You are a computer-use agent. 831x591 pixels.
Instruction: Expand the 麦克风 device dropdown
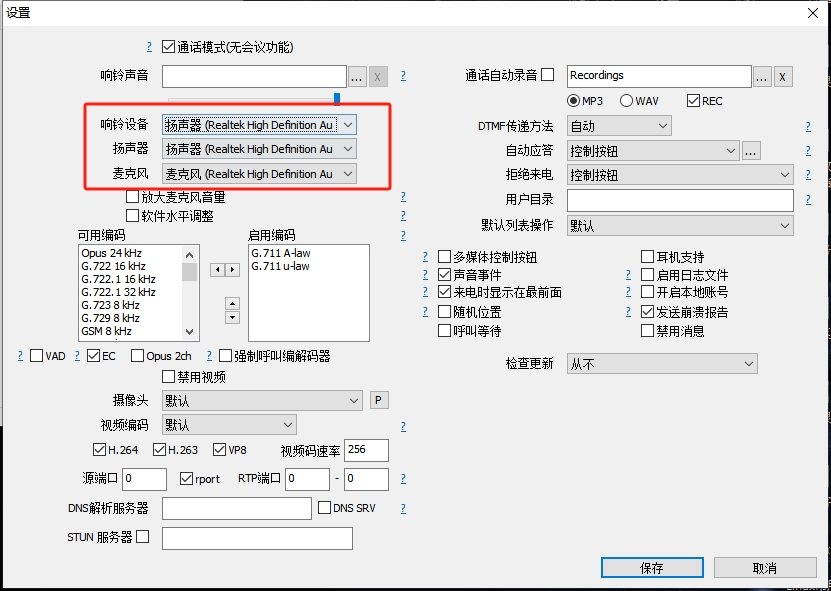point(259,174)
